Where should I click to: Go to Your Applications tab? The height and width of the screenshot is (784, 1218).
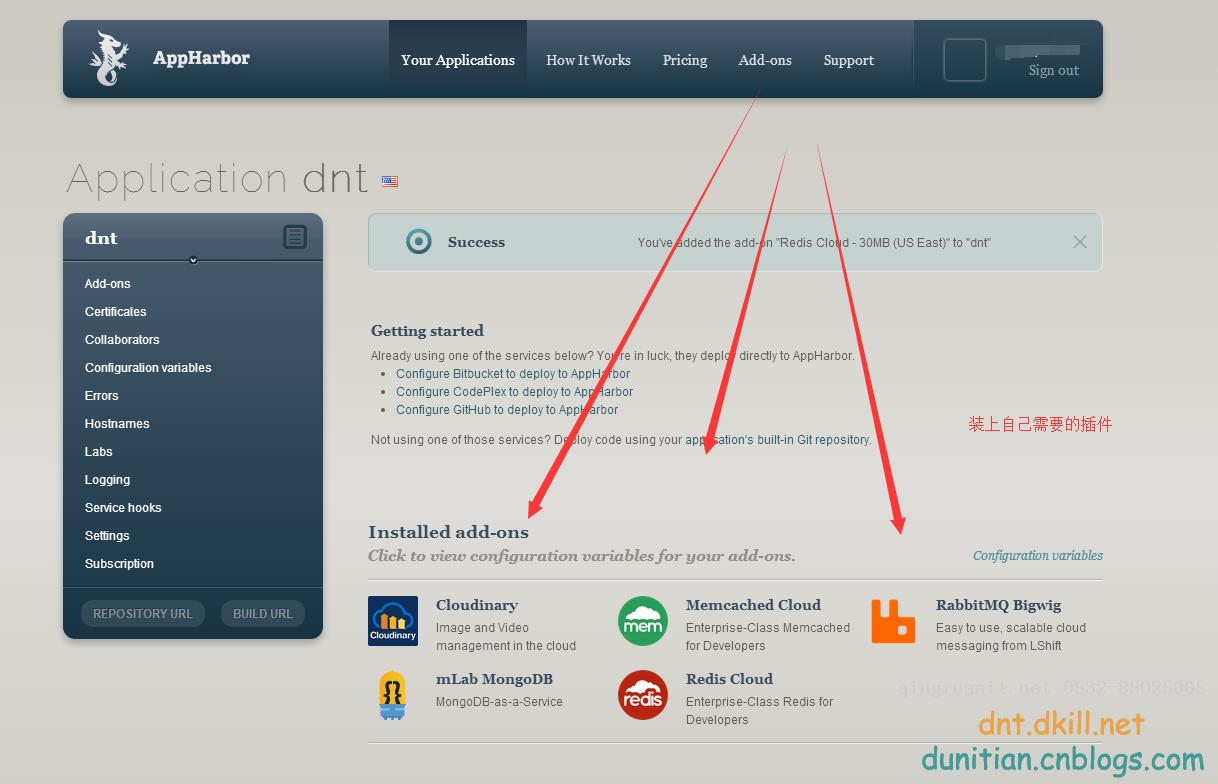458,60
